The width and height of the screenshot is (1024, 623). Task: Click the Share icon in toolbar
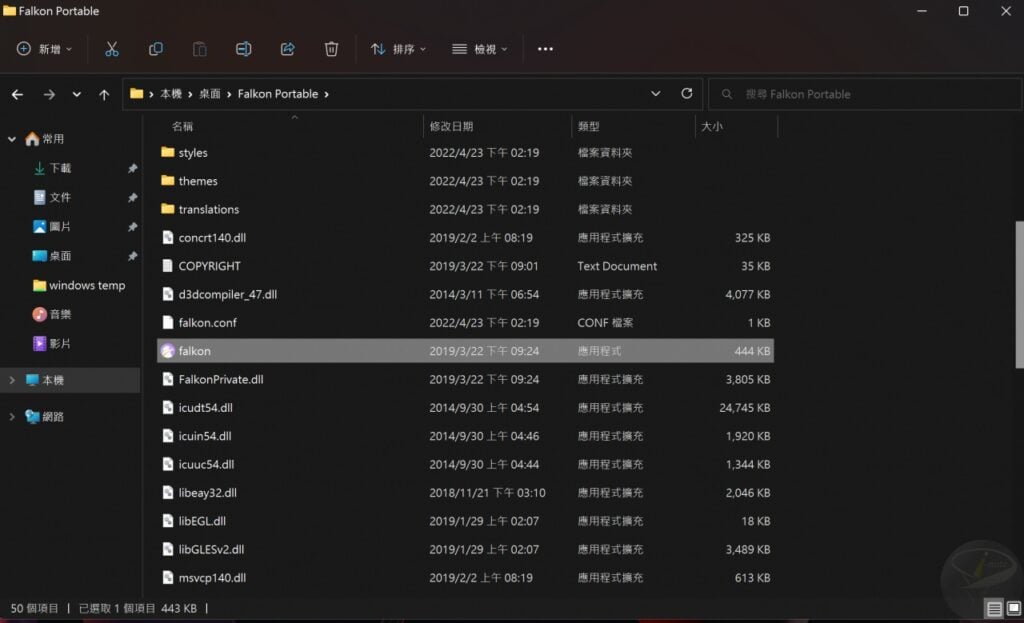(x=288, y=49)
